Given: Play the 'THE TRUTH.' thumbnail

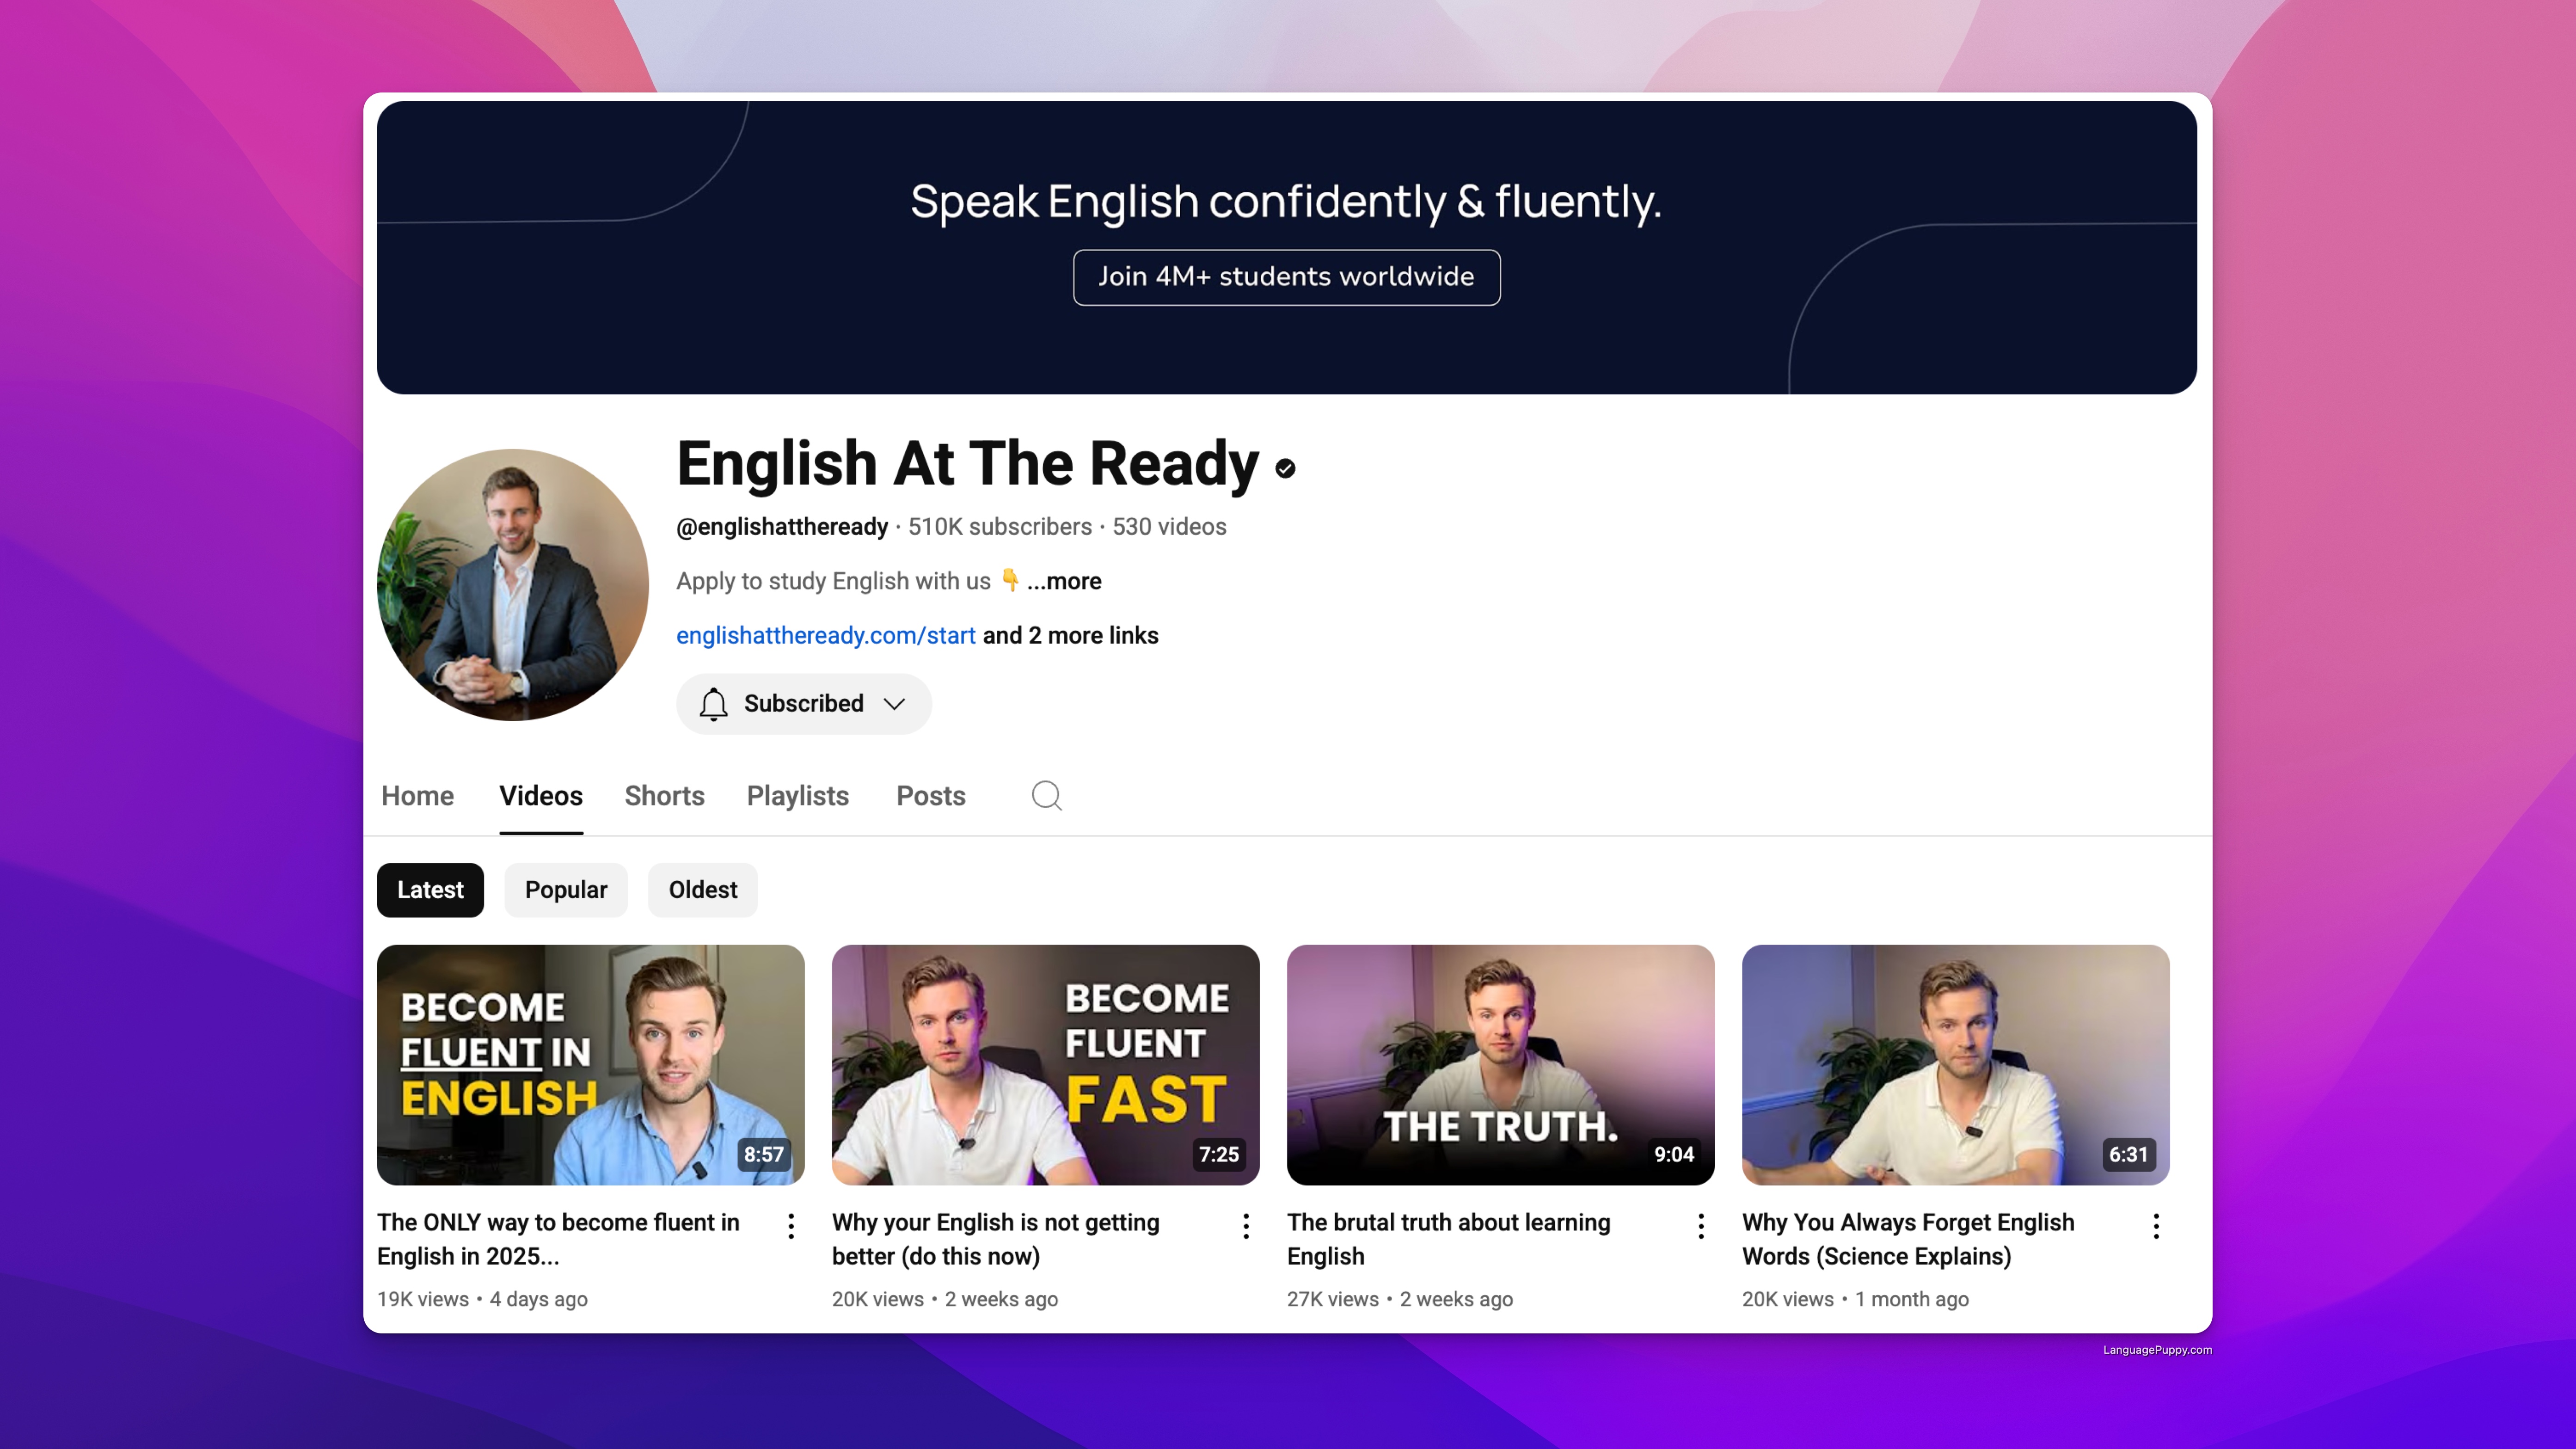Looking at the screenshot, I should tap(1500, 1065).
